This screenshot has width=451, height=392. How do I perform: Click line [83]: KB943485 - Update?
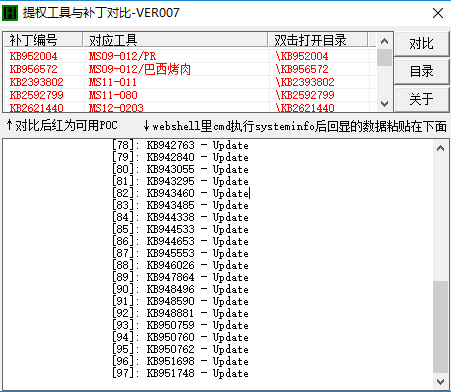[180, 205]
